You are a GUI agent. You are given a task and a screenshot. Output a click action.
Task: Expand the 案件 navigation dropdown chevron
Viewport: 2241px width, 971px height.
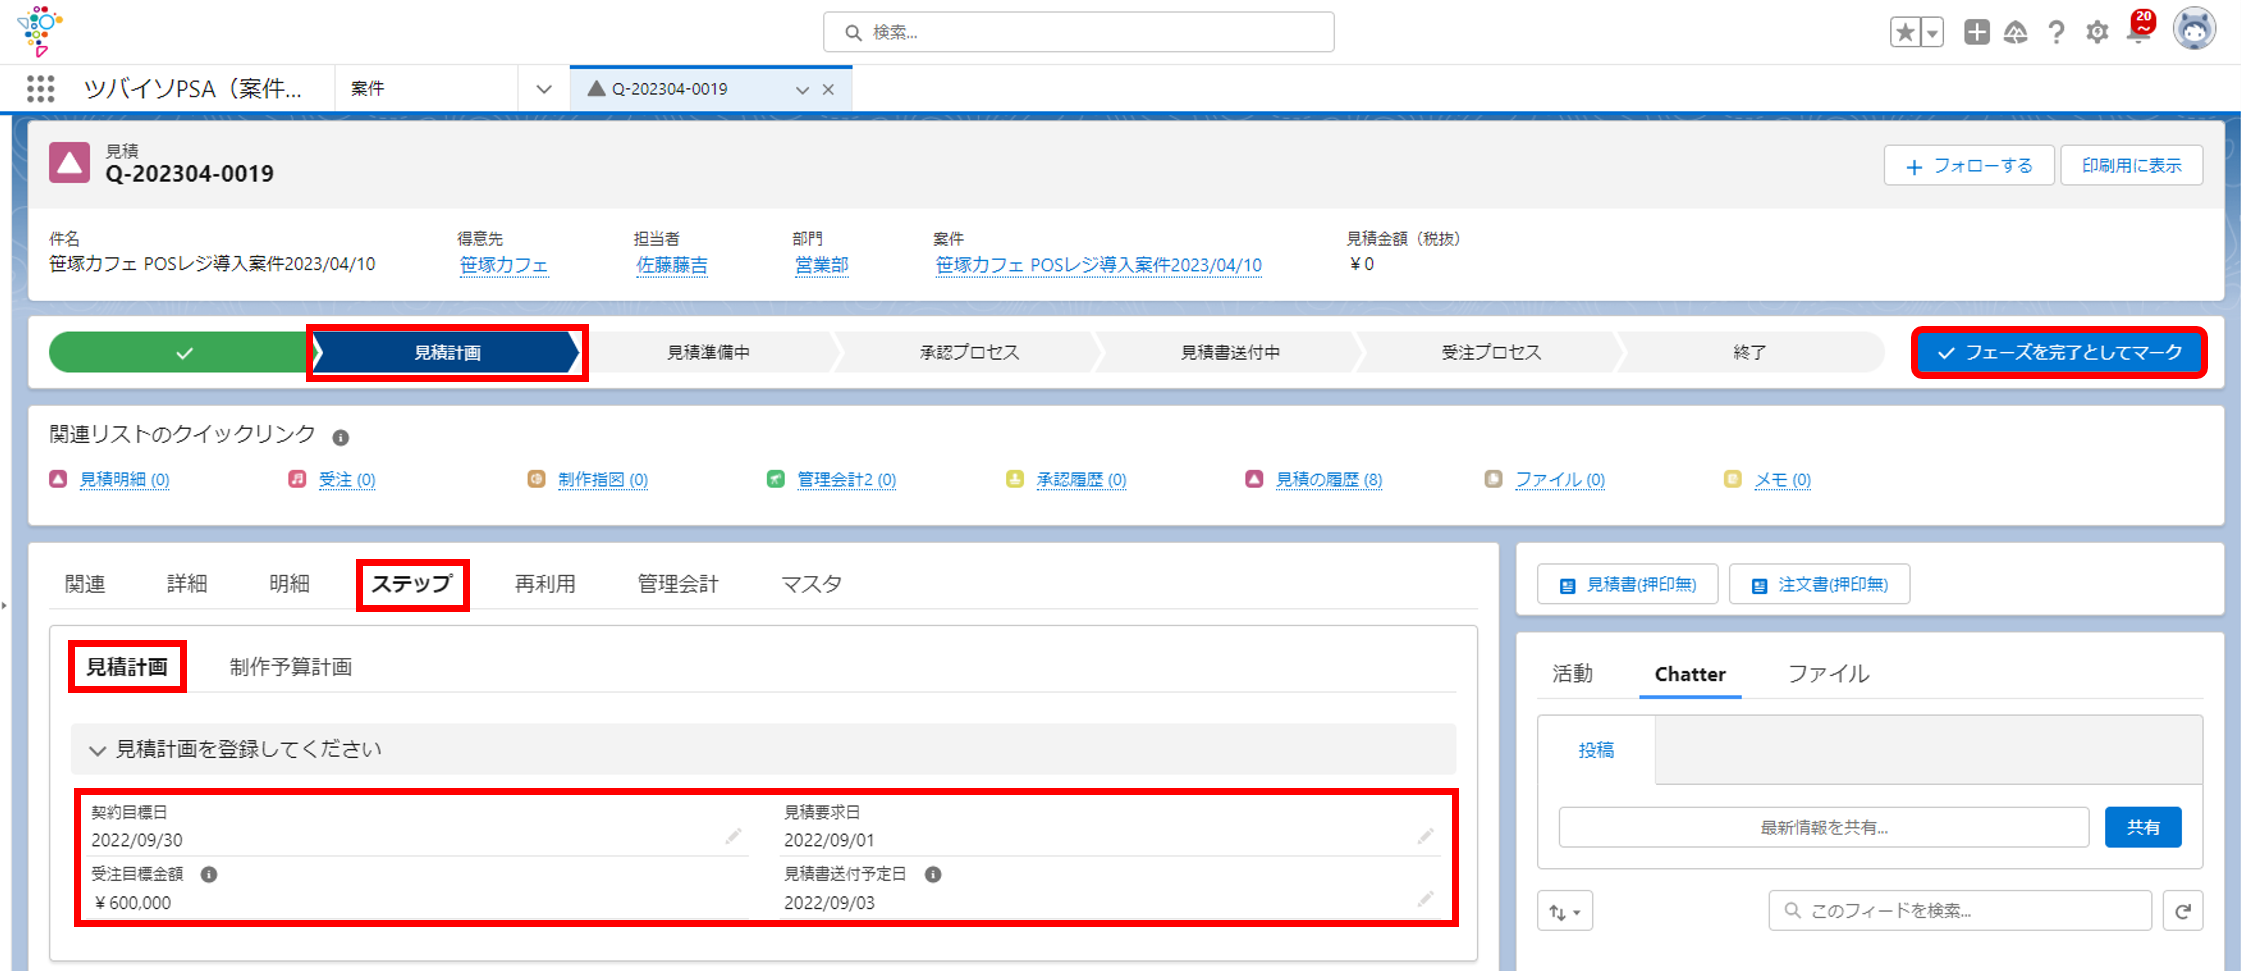click(543, 89)
